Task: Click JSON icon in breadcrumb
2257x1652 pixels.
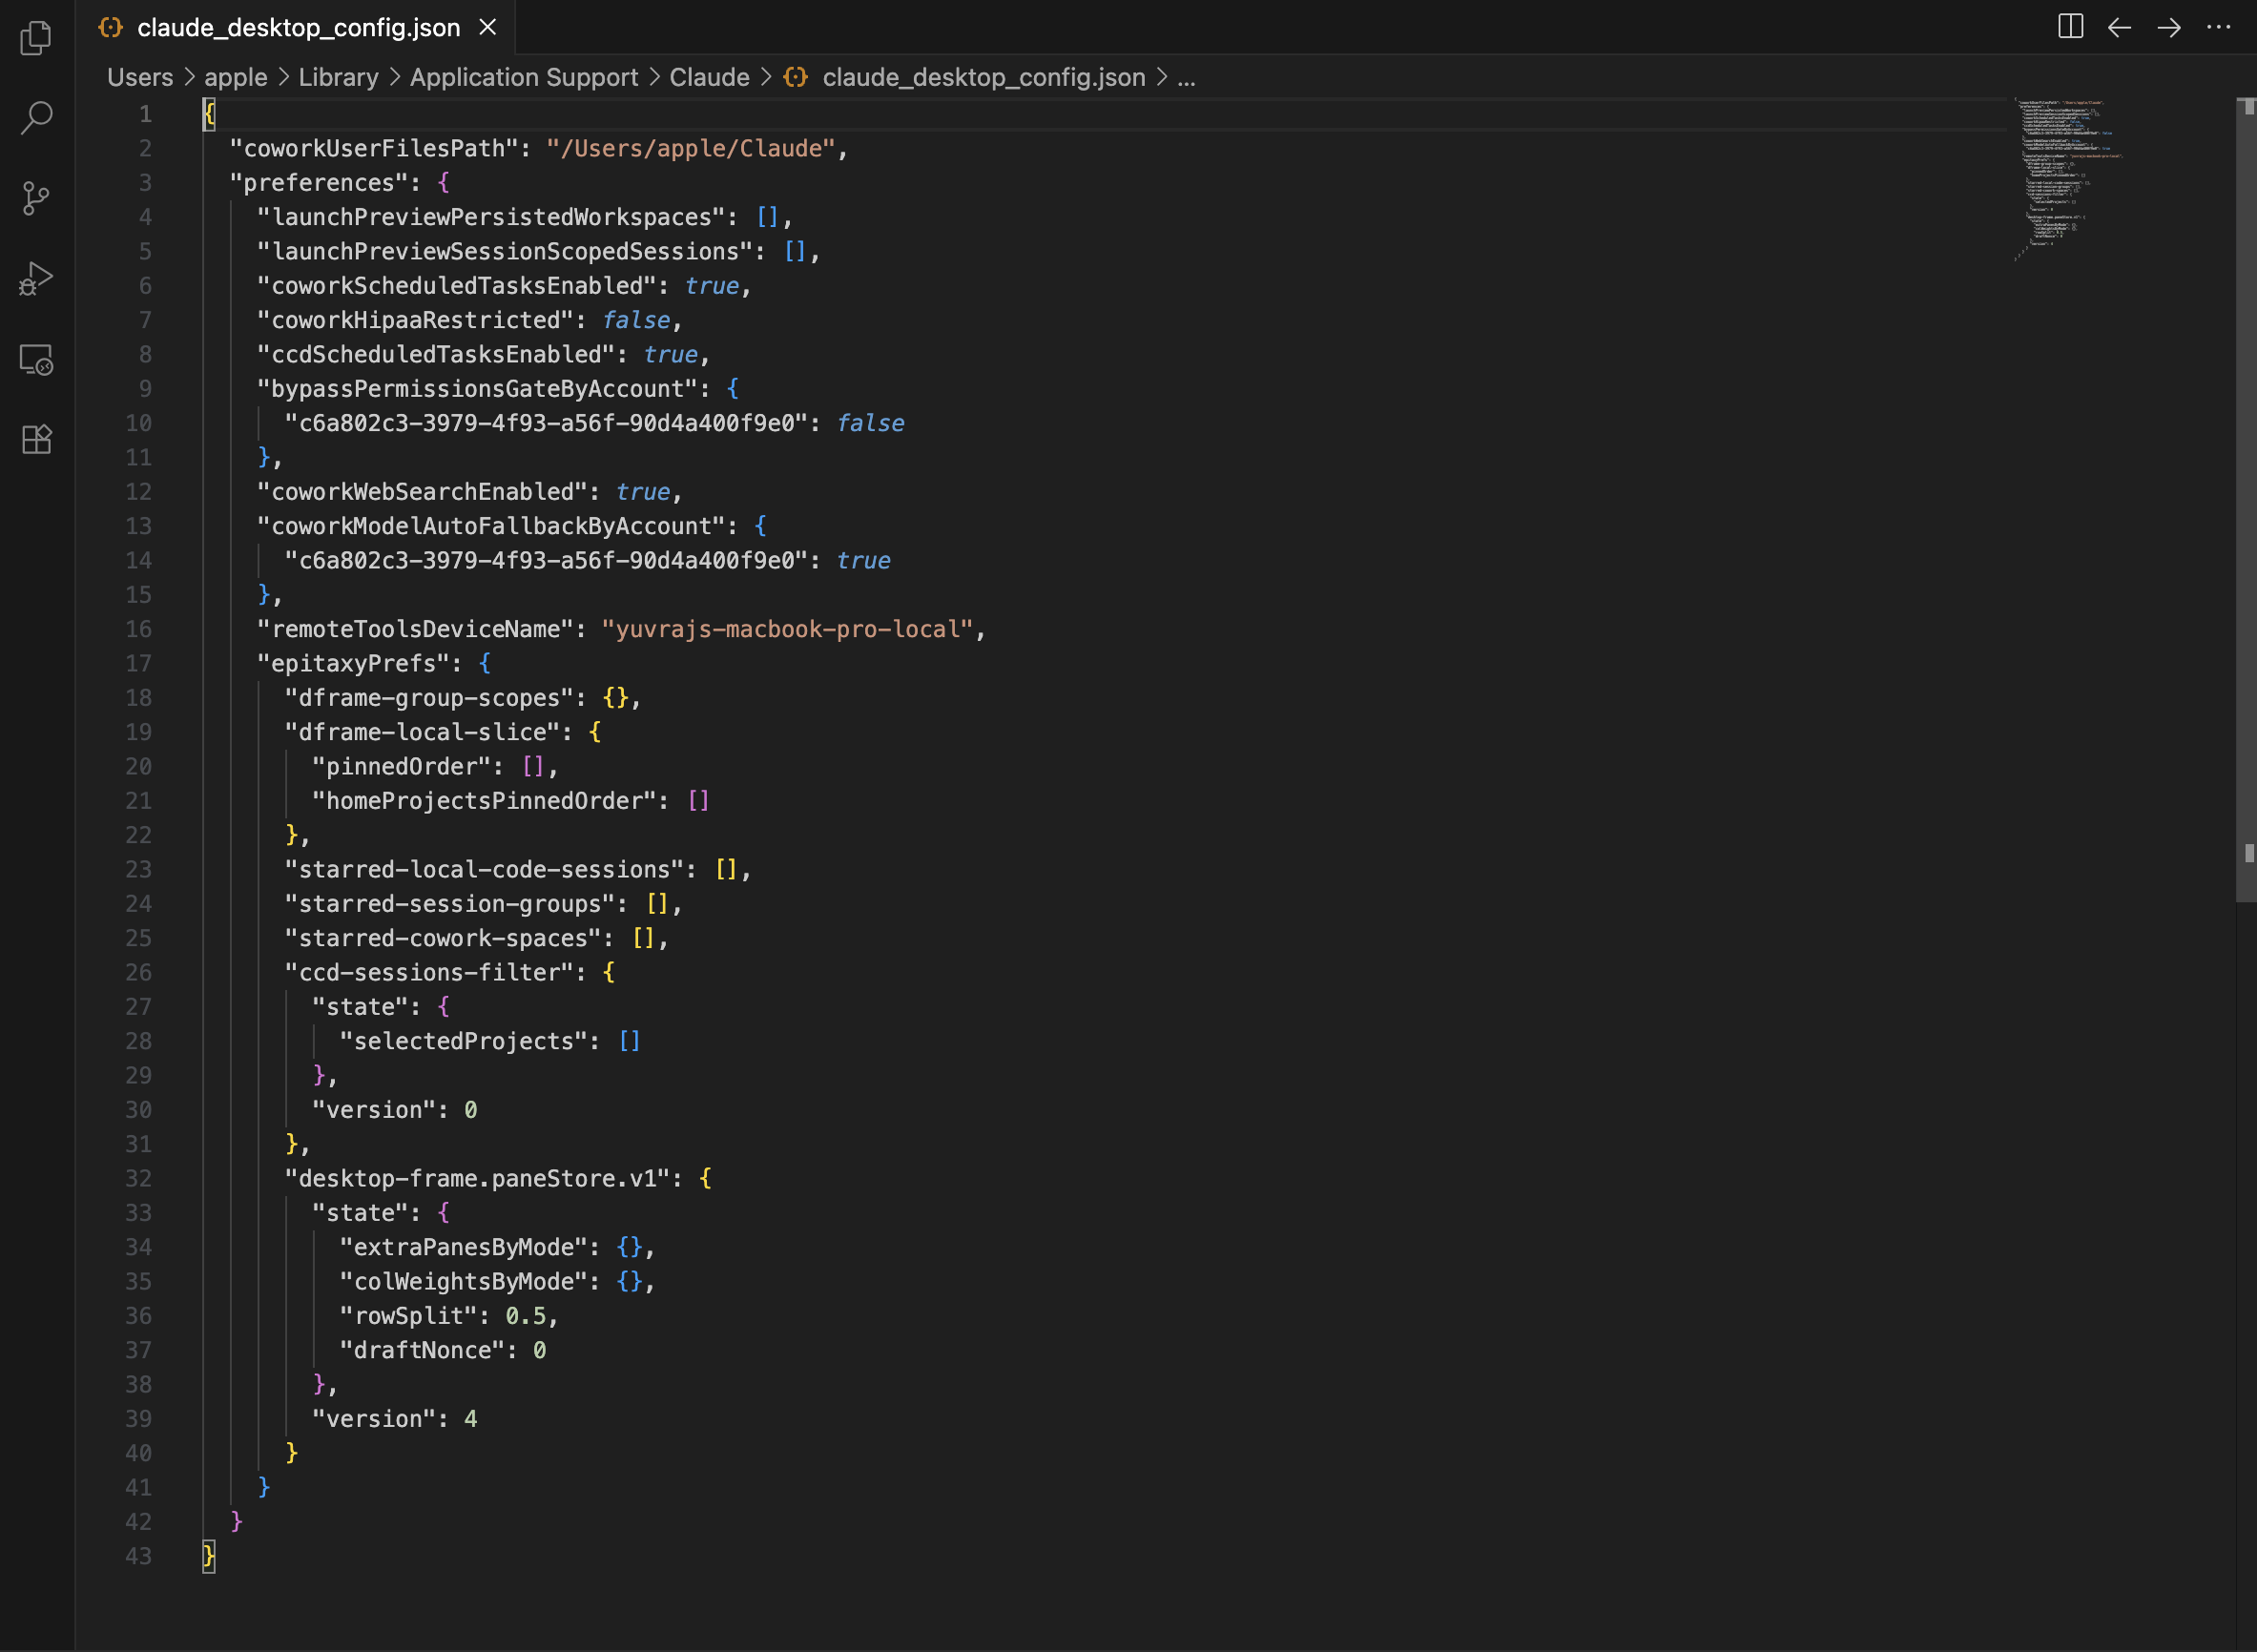Action: [796, 77]
